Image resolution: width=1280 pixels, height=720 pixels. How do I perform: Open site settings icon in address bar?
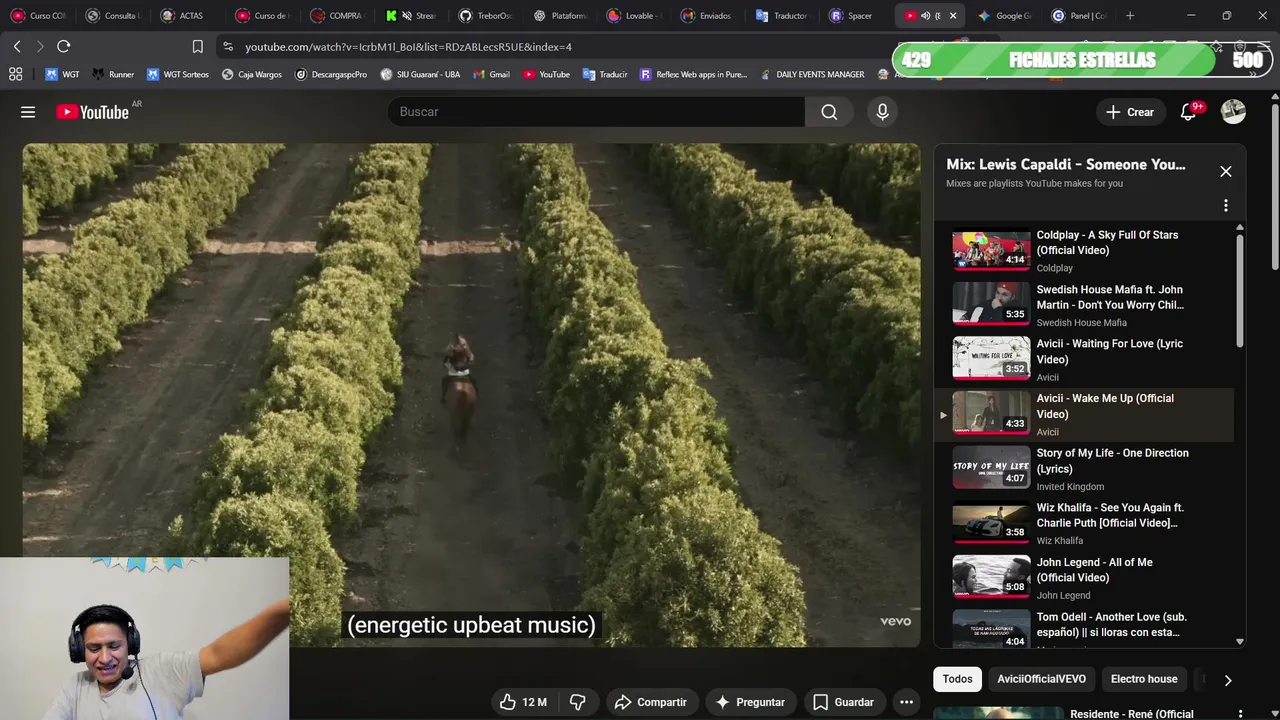click(x=228, y=46)
